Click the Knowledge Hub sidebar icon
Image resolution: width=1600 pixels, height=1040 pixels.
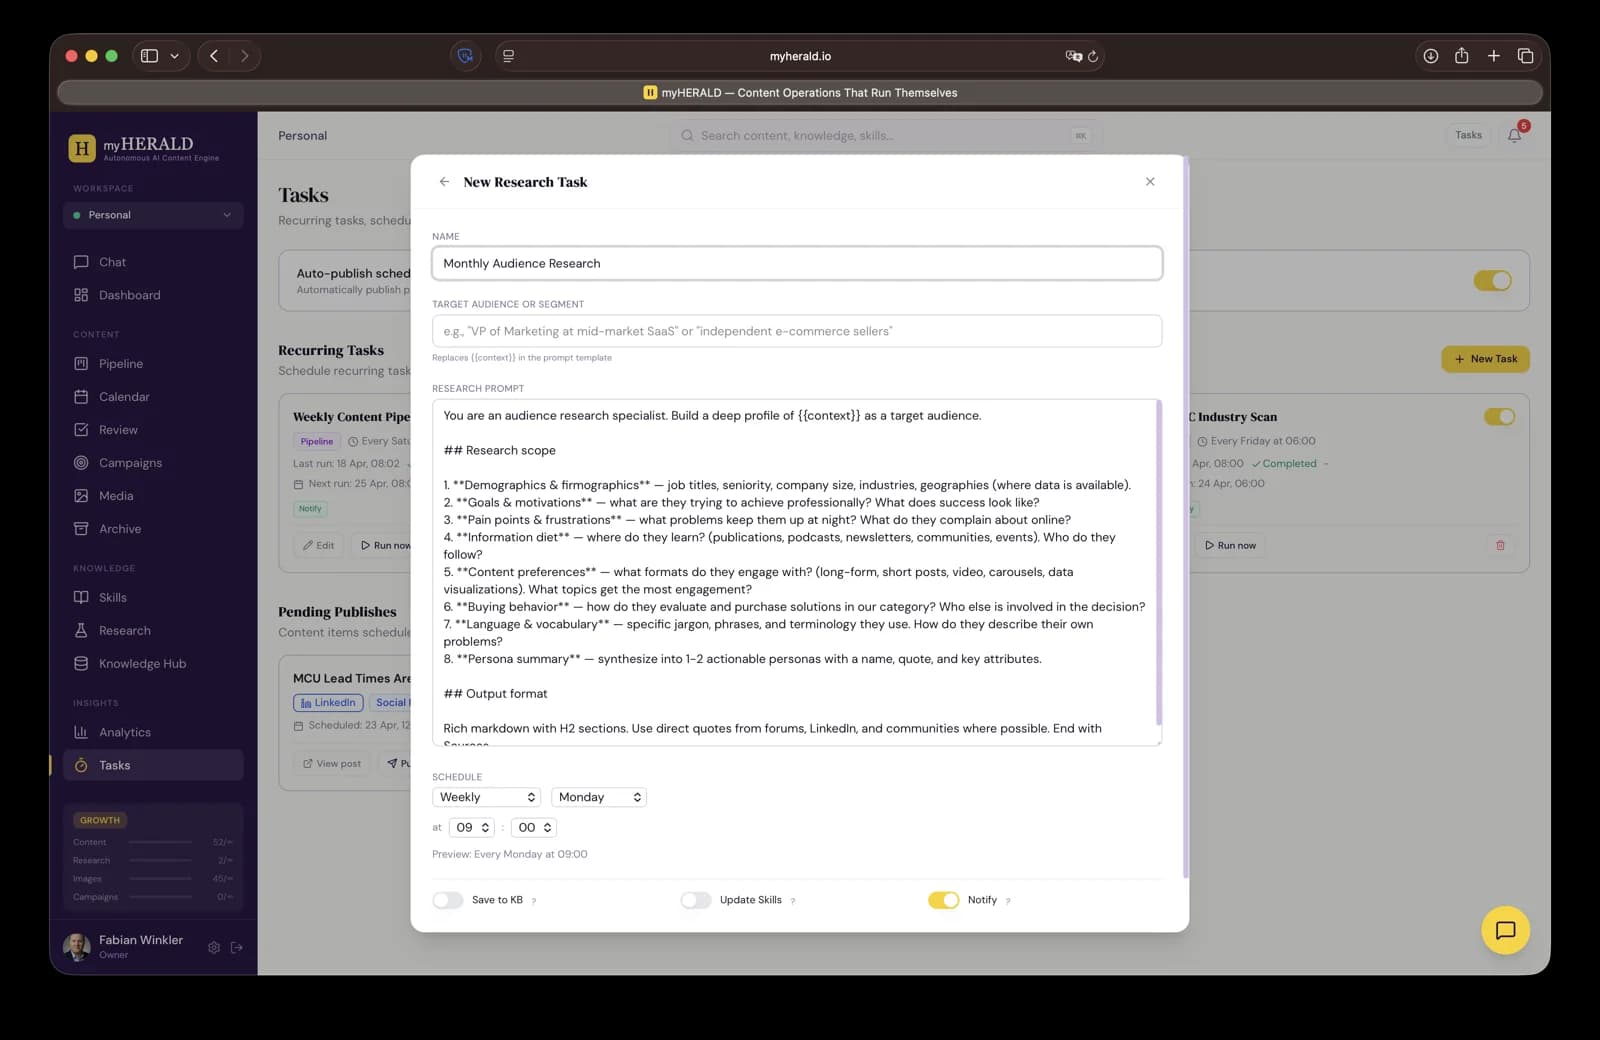tap(81, 664)
